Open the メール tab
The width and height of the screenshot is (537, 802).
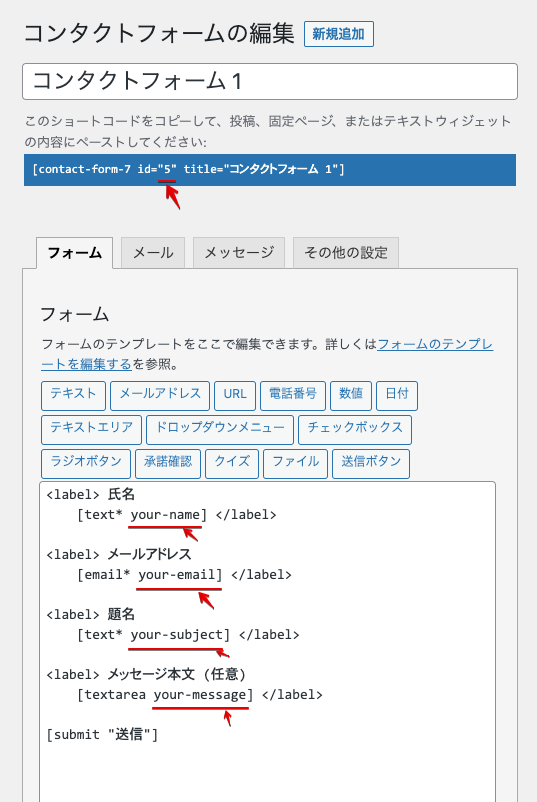pyautogui.click(x=153, y=253)
